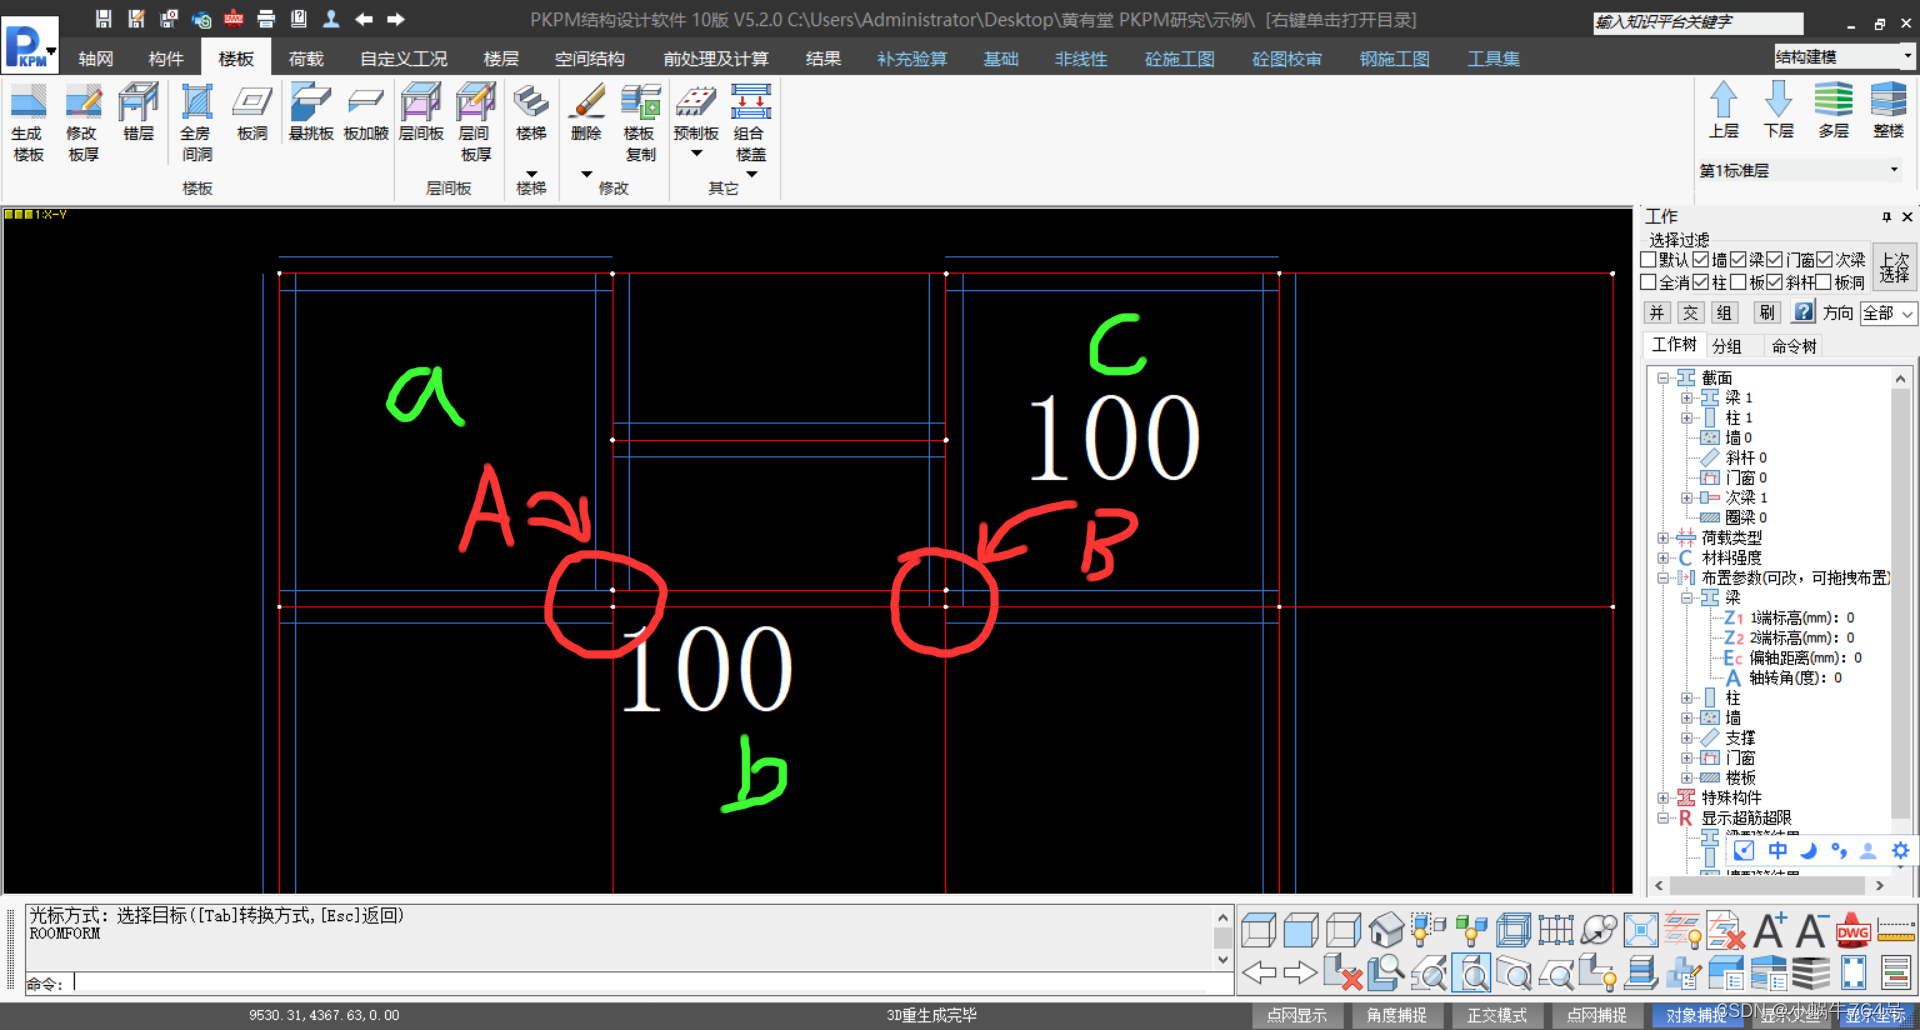Open the 第1标准层 standard floor dropdown
Viewport: 1920px width, 1030px height.
click(1799, 170)
